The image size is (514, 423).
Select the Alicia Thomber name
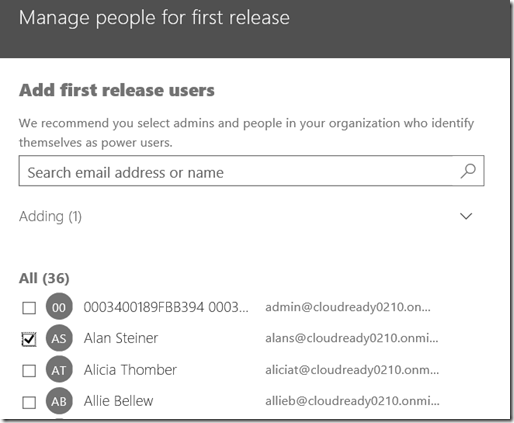coord(130,370)
